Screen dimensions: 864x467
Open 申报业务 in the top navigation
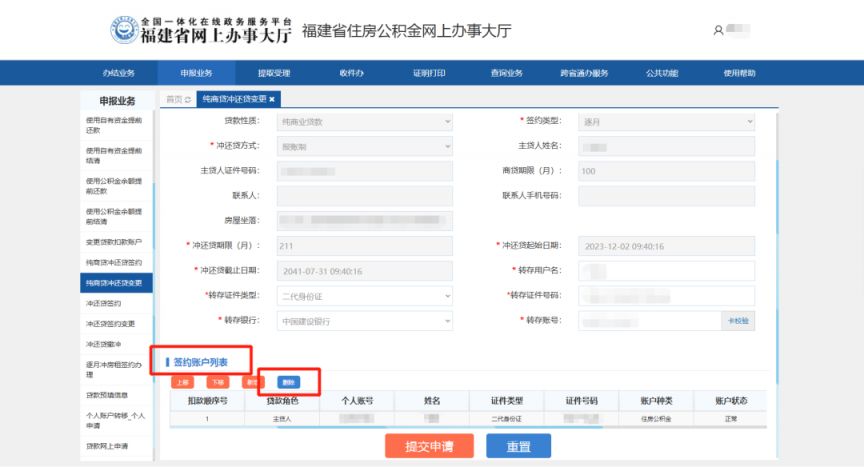click(x=196, y=73)
